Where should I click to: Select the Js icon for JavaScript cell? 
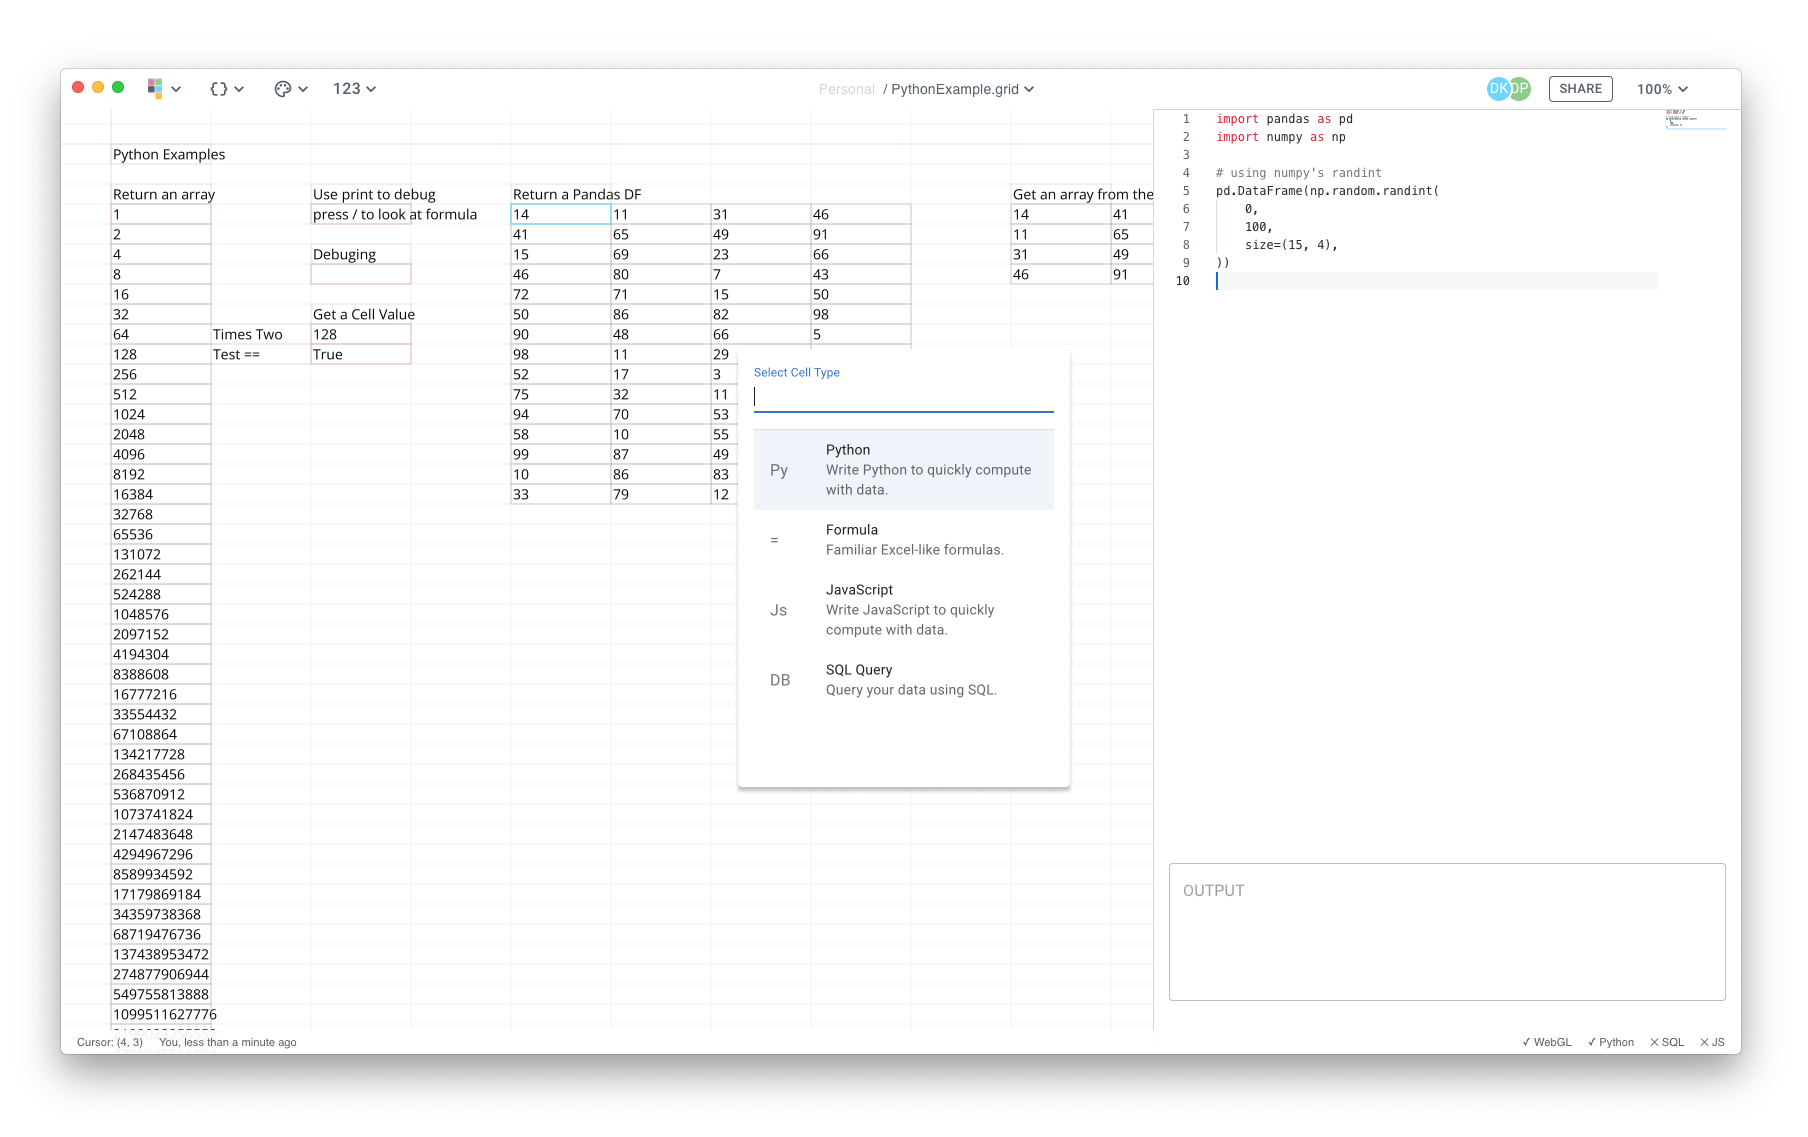(x=778, y=610)
